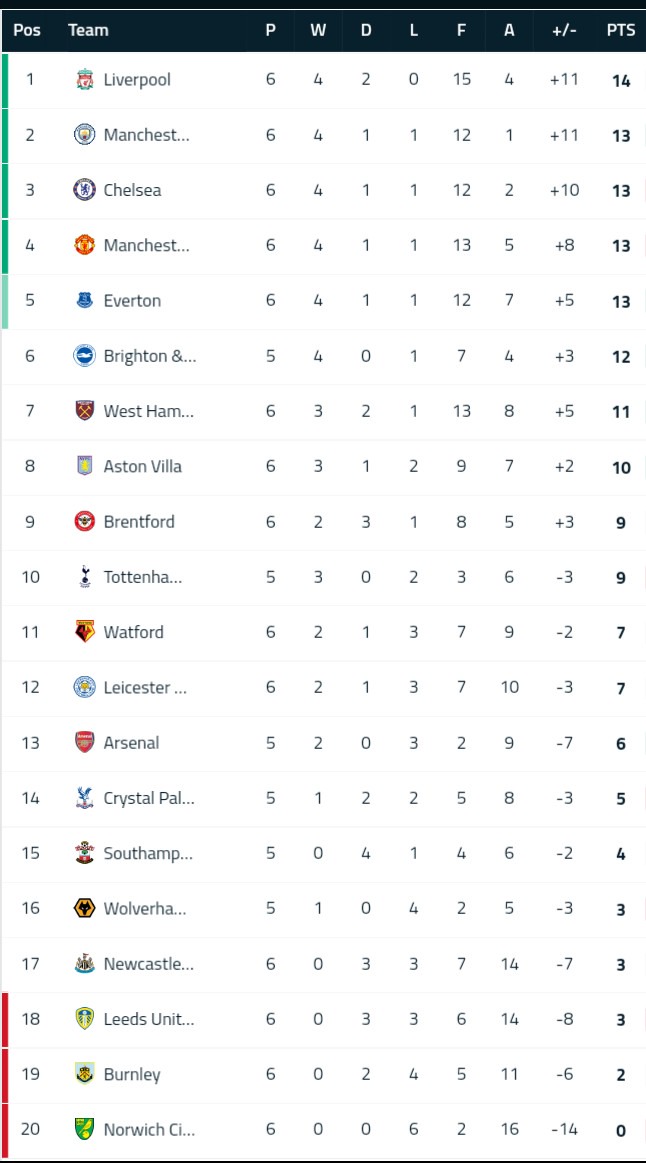Viewport: 646px width, 1163px height.
Task: Click the Norwich City canary badge
Action: pyautogui.click(x=85, y=1129)
